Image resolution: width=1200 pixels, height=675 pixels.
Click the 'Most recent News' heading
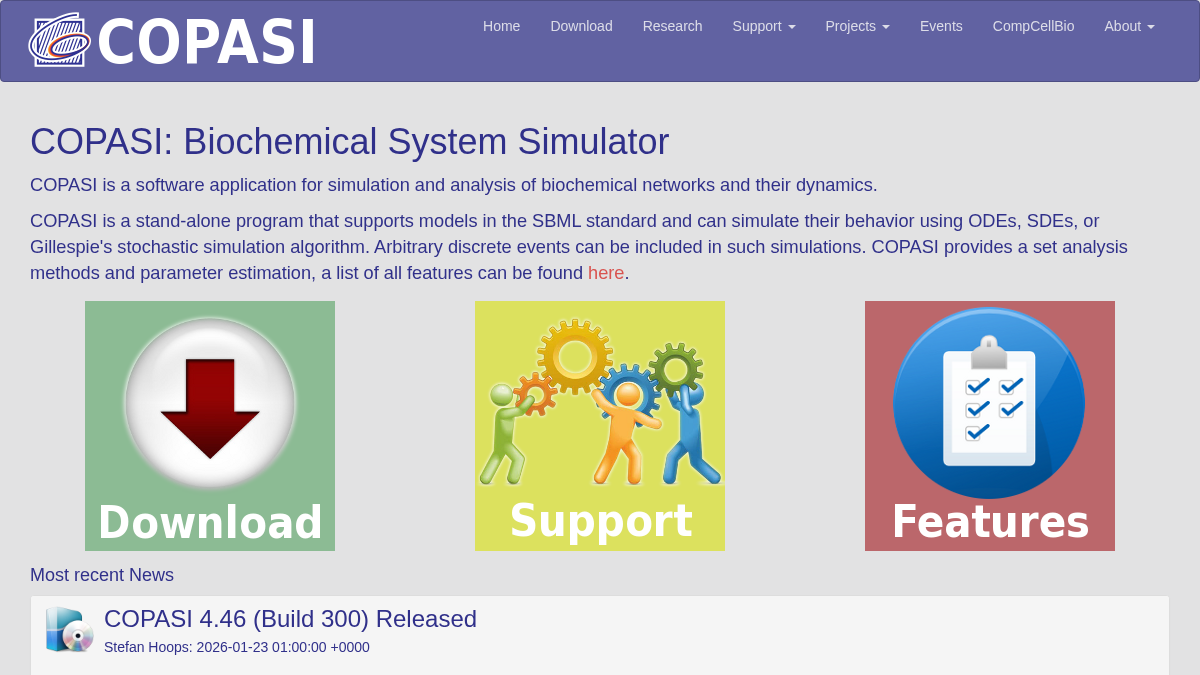point(102,575)
